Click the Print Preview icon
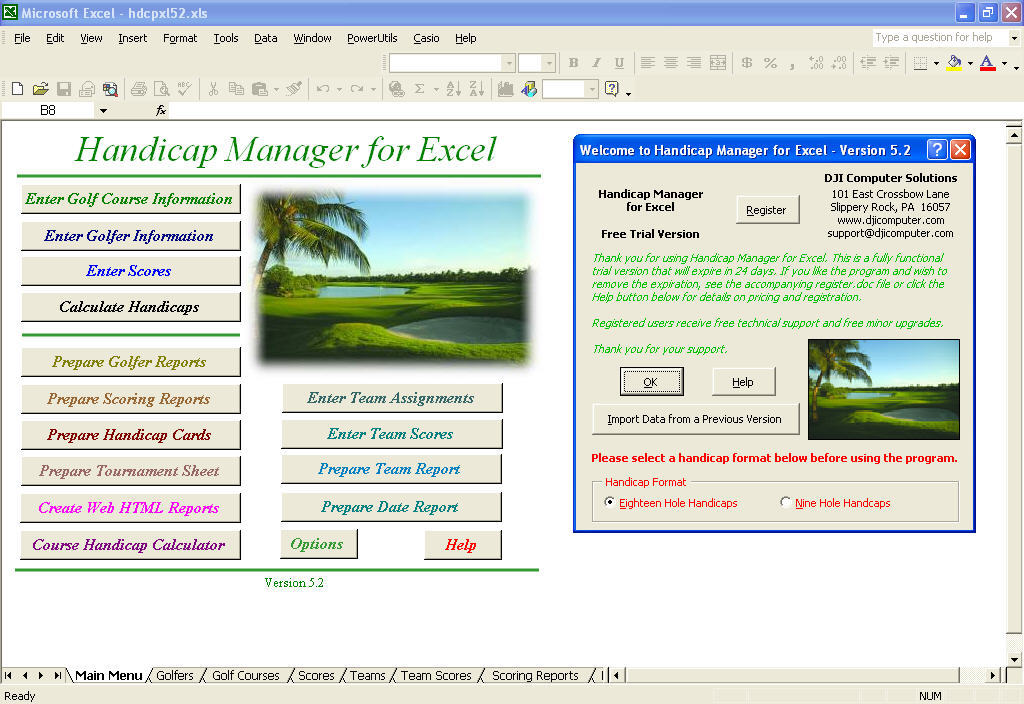 [x=161, y=89]
